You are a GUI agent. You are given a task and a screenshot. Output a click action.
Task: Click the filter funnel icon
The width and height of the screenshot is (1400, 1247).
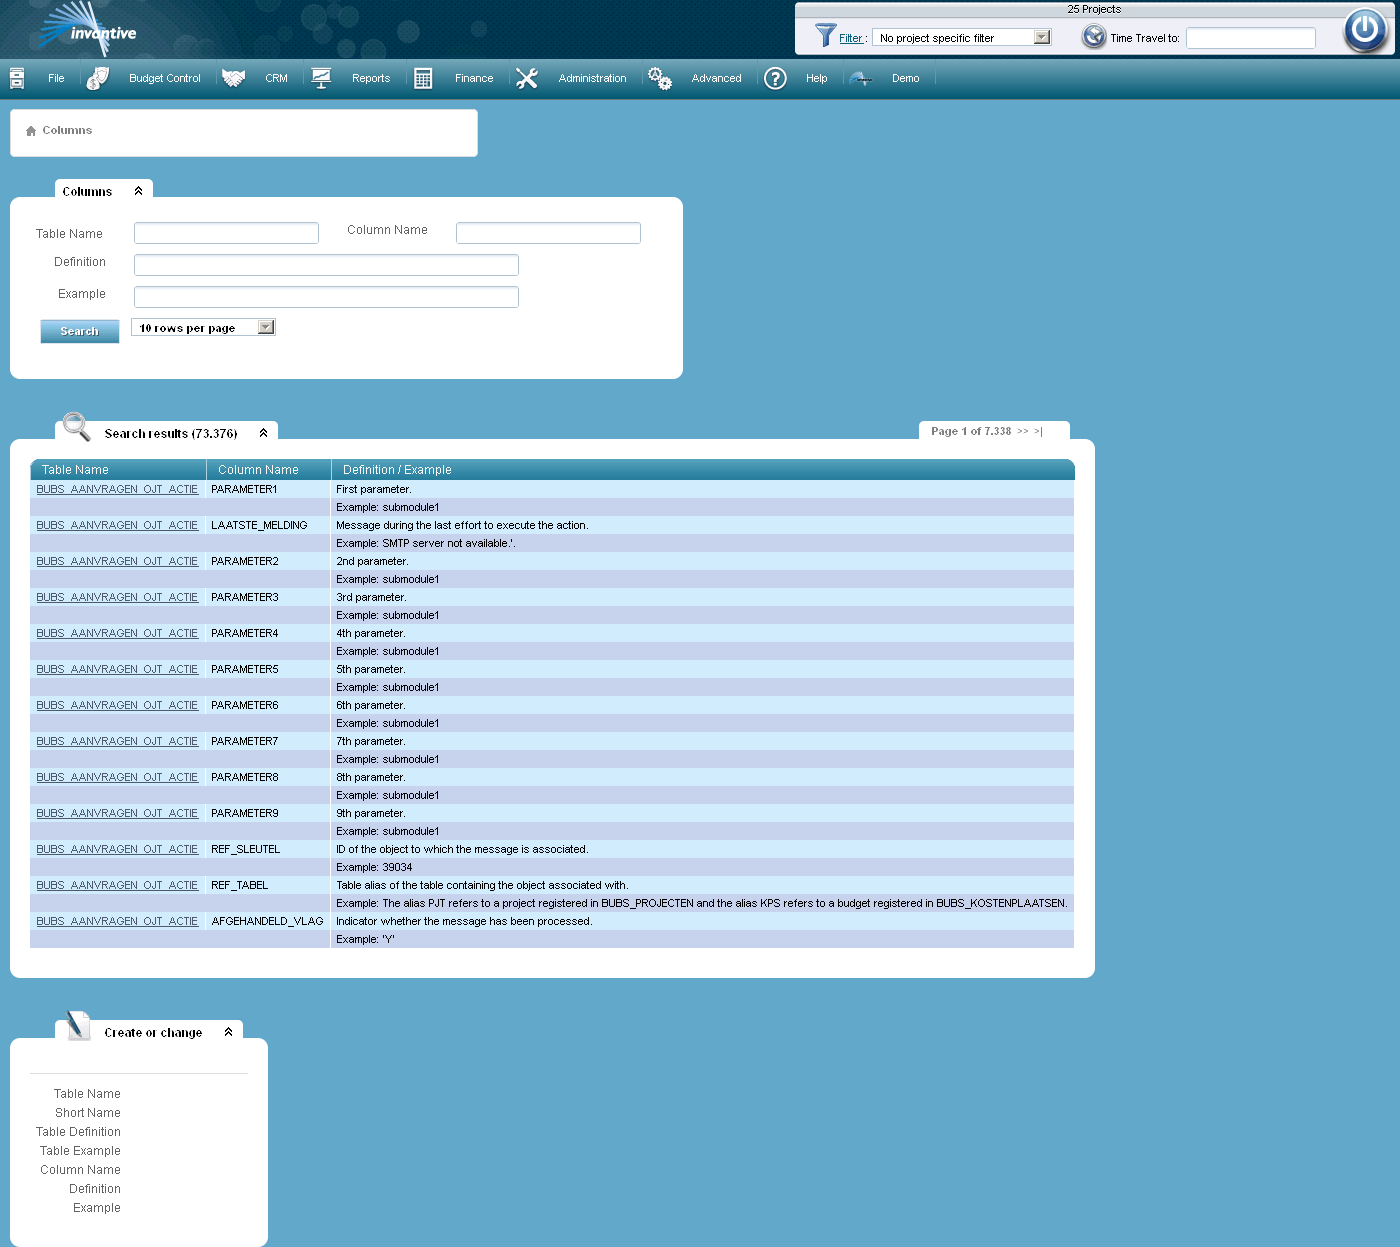click(825, 36)
